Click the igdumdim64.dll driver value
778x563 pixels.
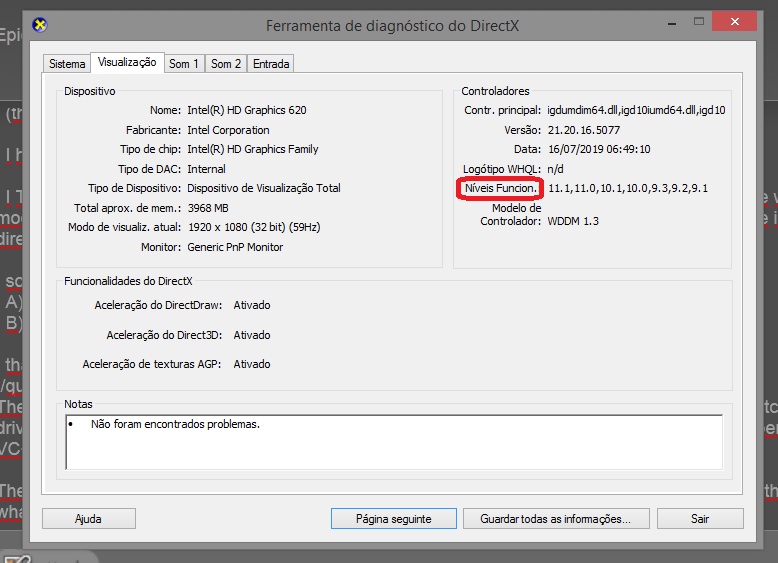(636, 110)
